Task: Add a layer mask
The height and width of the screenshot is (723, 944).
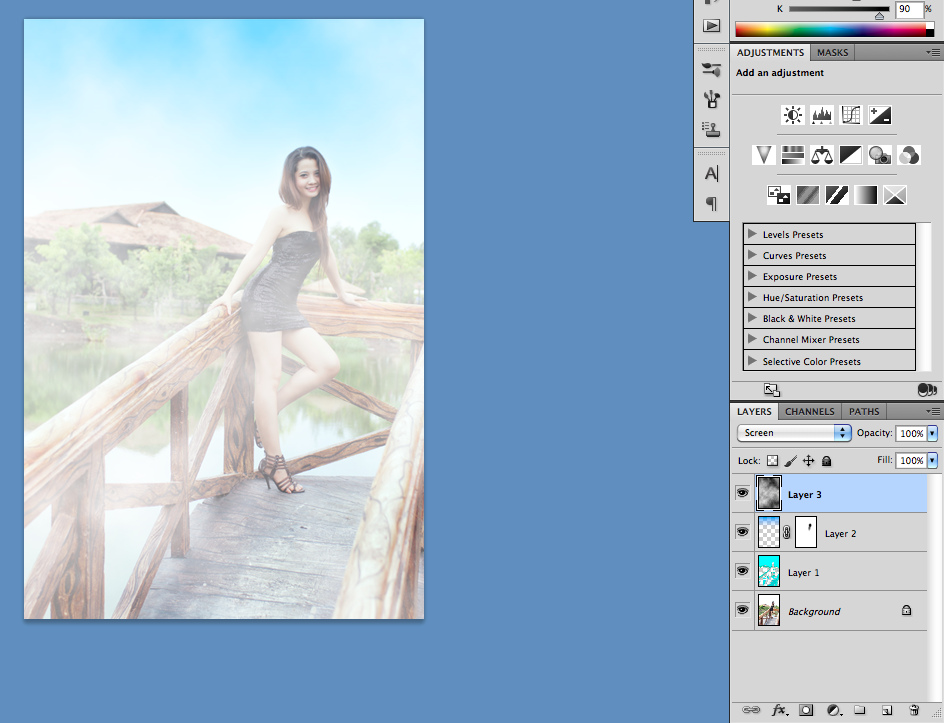Action: point(806,710)
